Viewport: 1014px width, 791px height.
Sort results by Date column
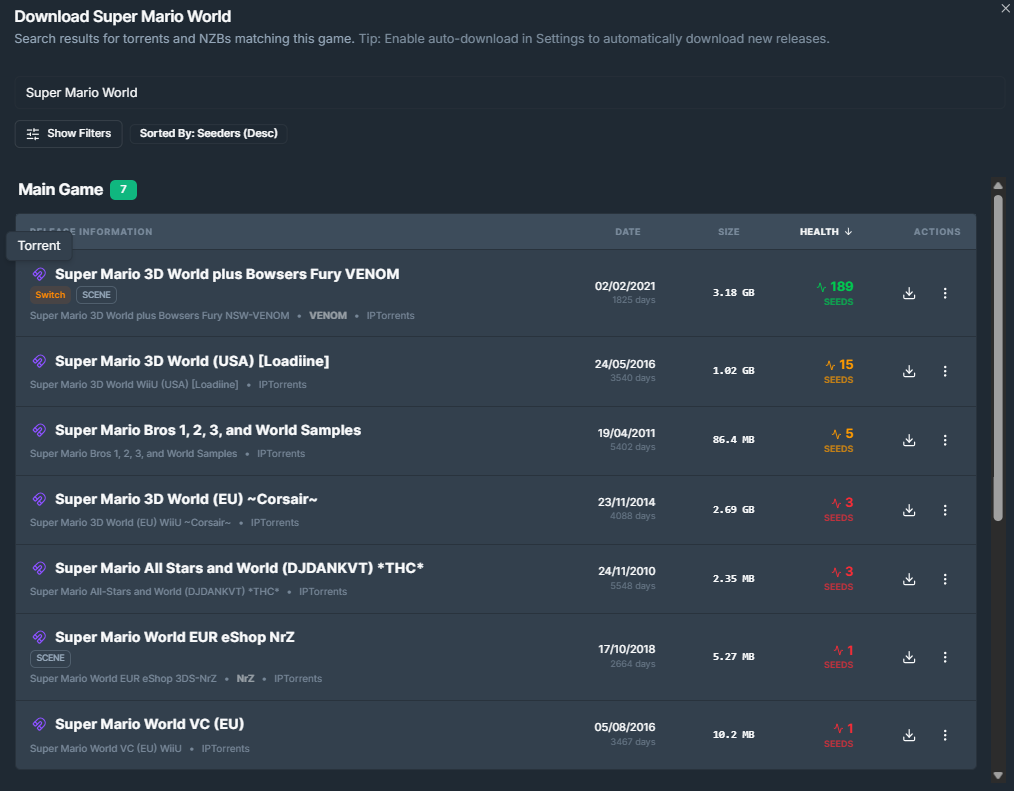tap(627, 232)
